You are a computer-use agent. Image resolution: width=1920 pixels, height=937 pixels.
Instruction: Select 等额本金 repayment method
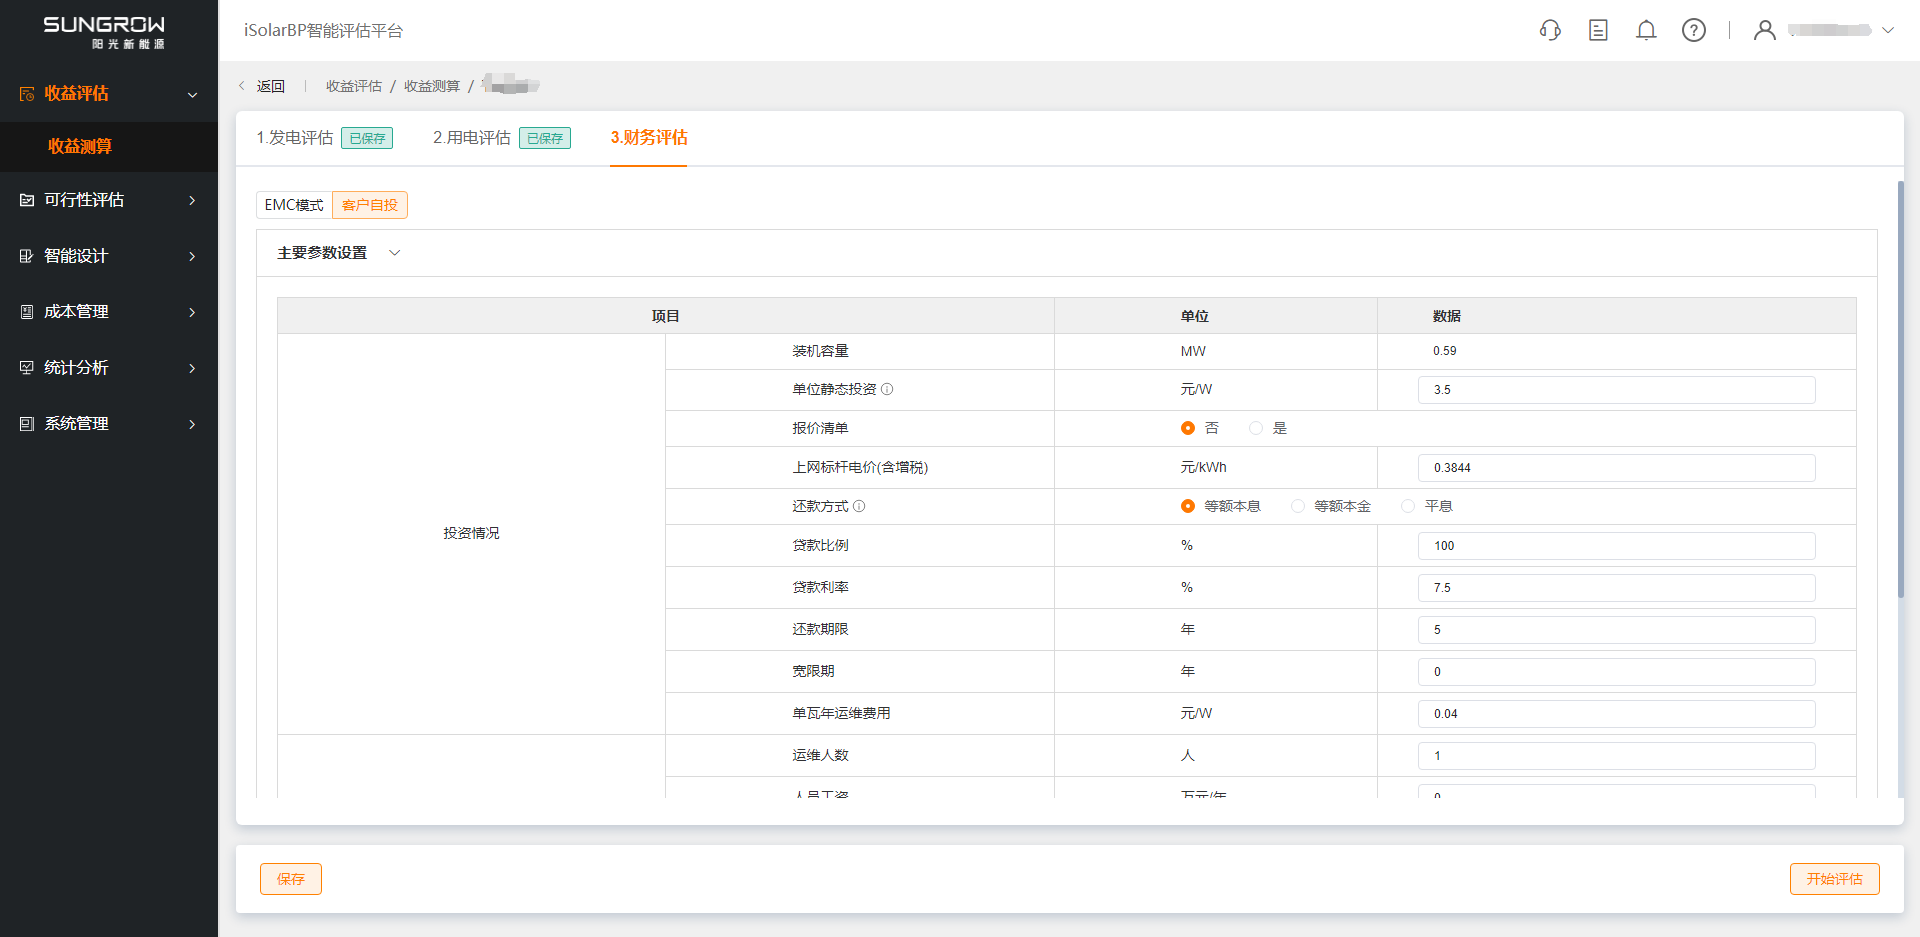tap(1298, 506)
